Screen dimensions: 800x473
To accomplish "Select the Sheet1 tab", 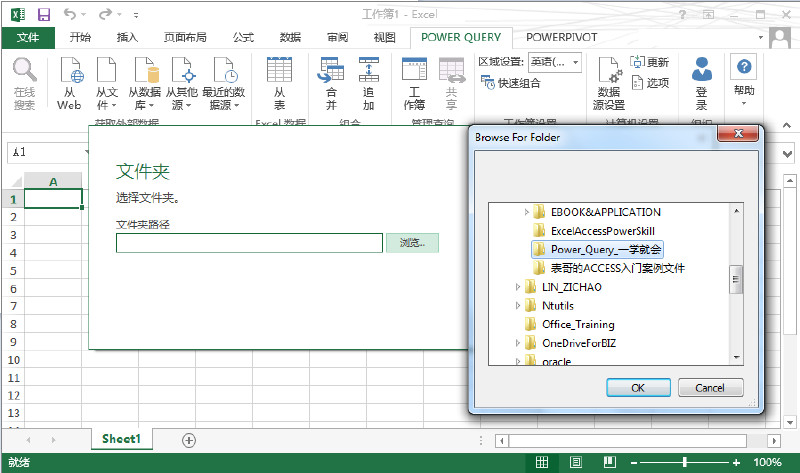I will [x=121, y=439].
